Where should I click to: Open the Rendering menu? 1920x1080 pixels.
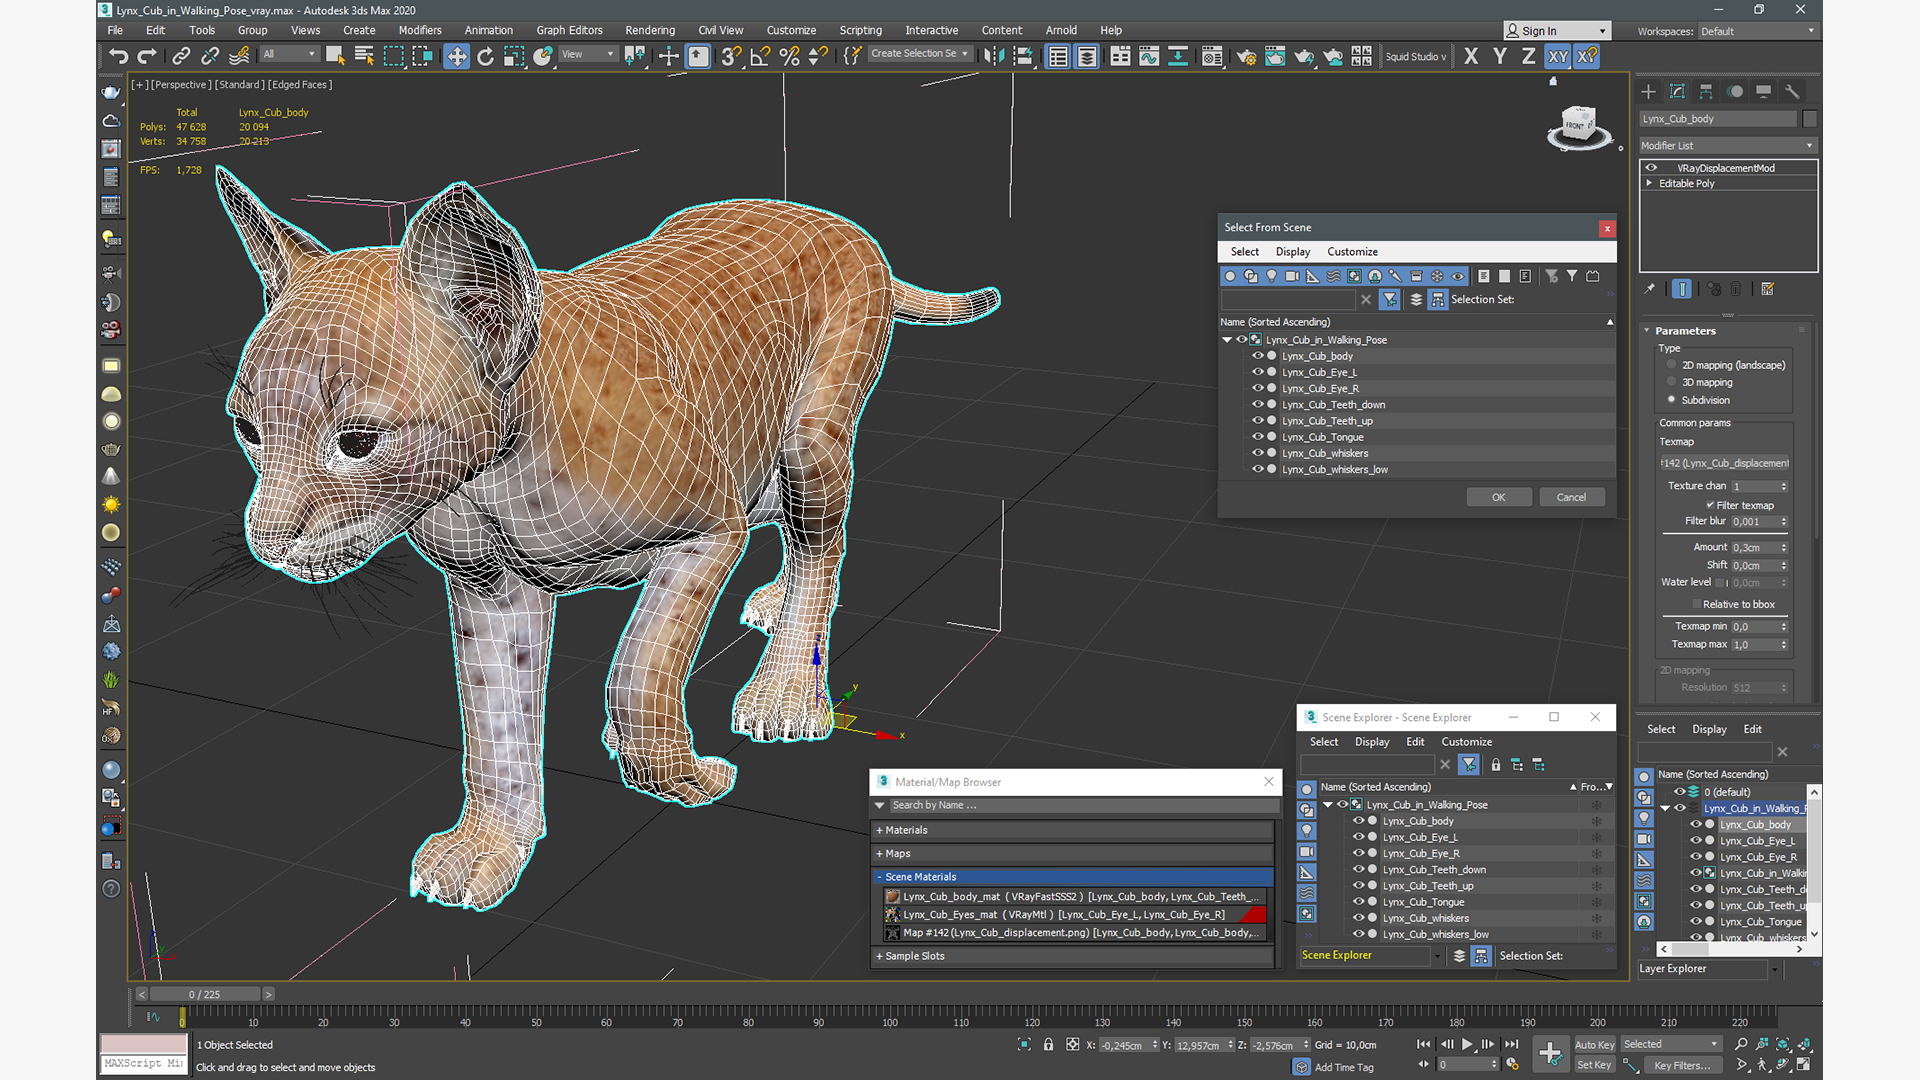(650, 31)
